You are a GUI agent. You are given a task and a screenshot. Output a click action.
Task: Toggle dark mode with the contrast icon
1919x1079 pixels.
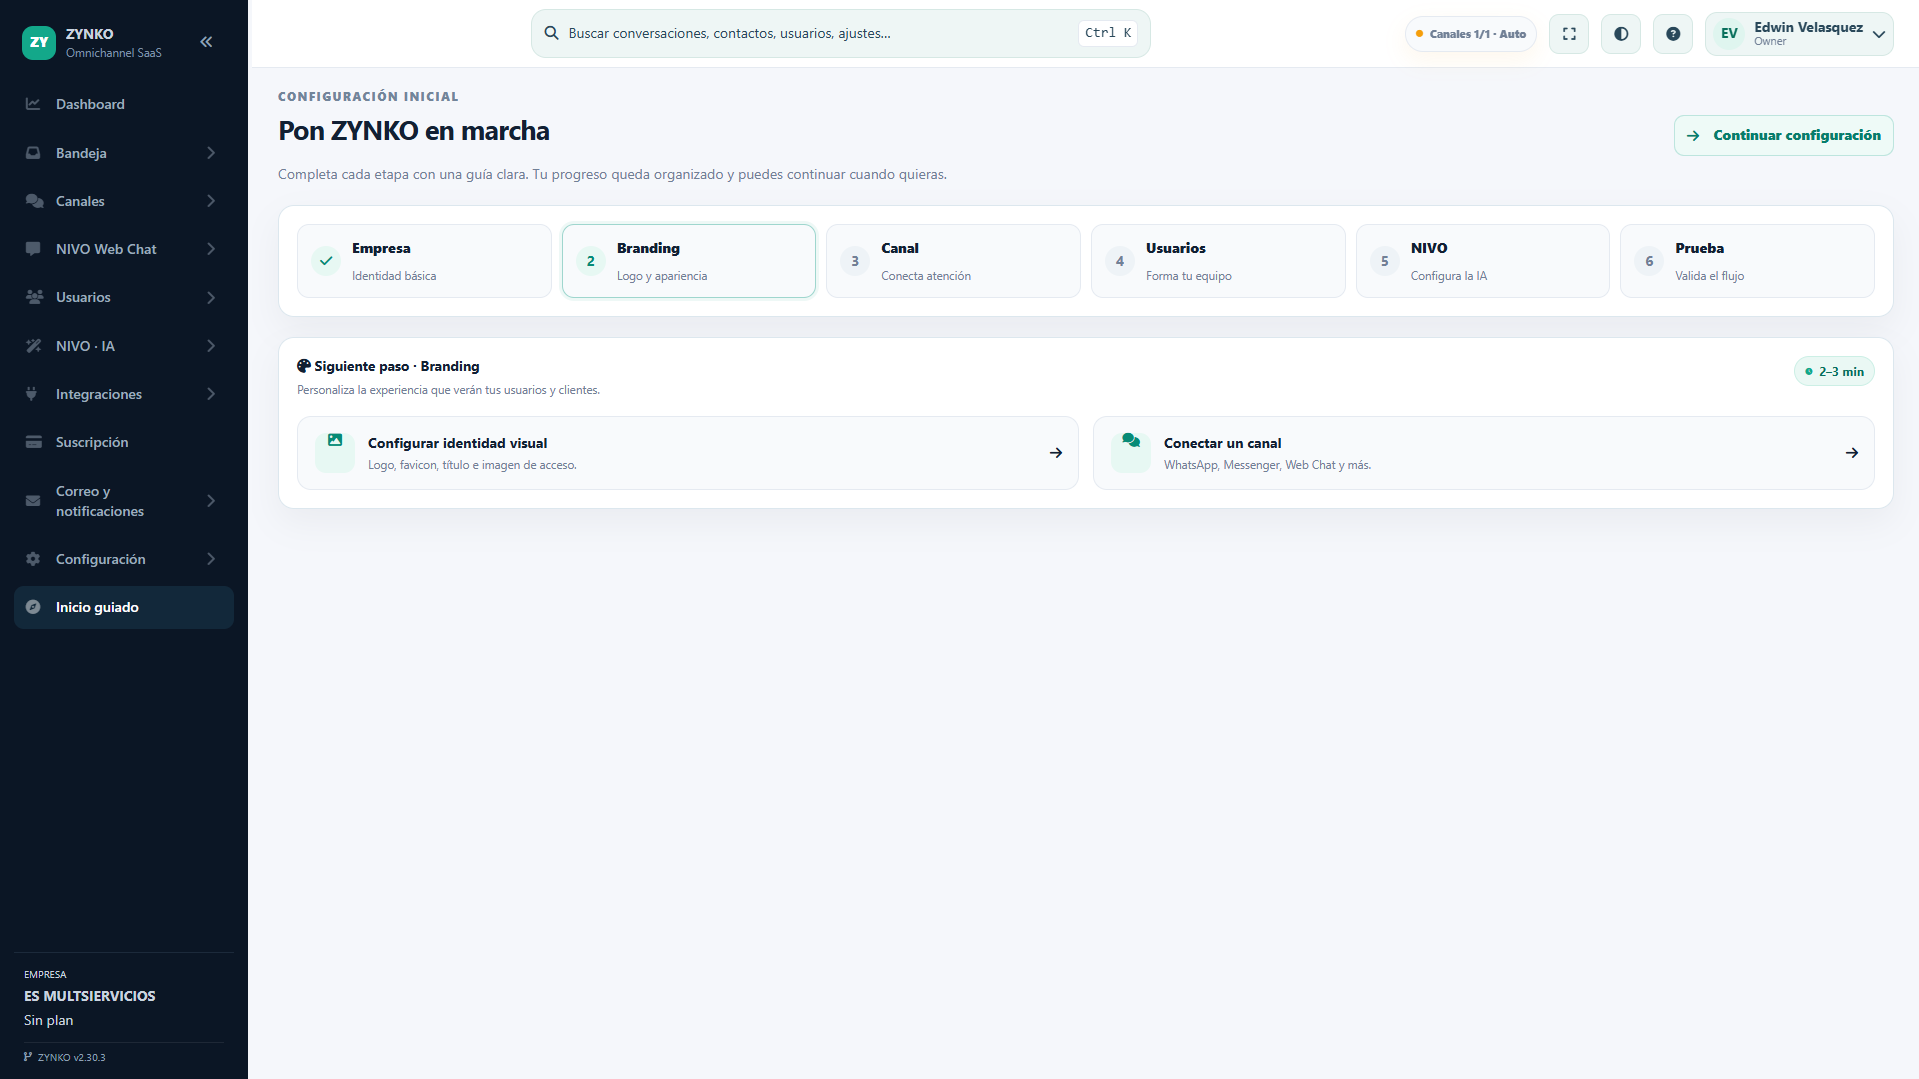(1621, 34)
